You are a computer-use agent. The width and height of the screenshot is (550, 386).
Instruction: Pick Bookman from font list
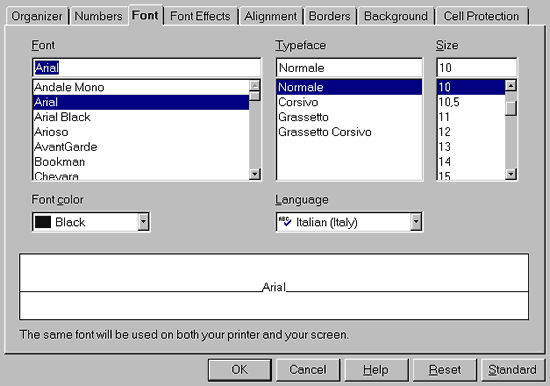[x=141, y=162]
